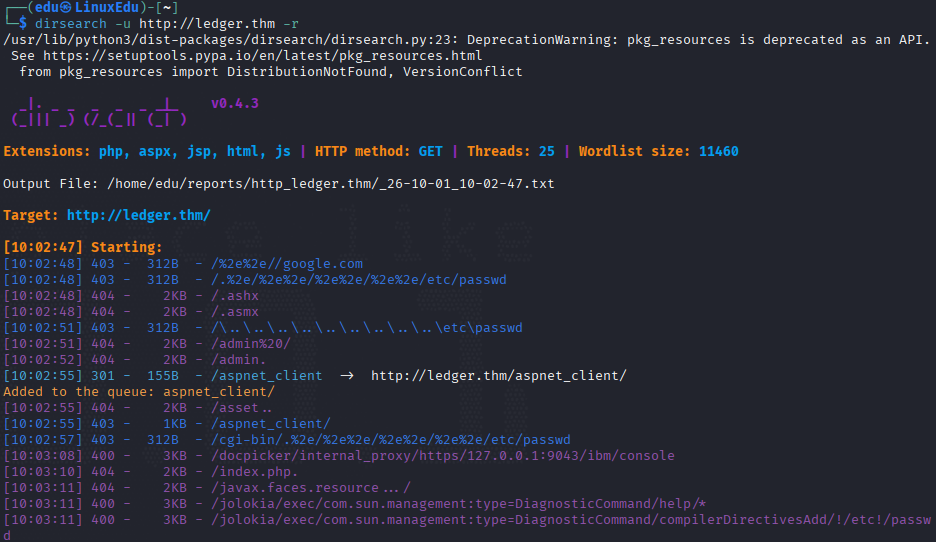
Task: Click the aspnet_client redirect URL
Action: click(x=498, y=375)
